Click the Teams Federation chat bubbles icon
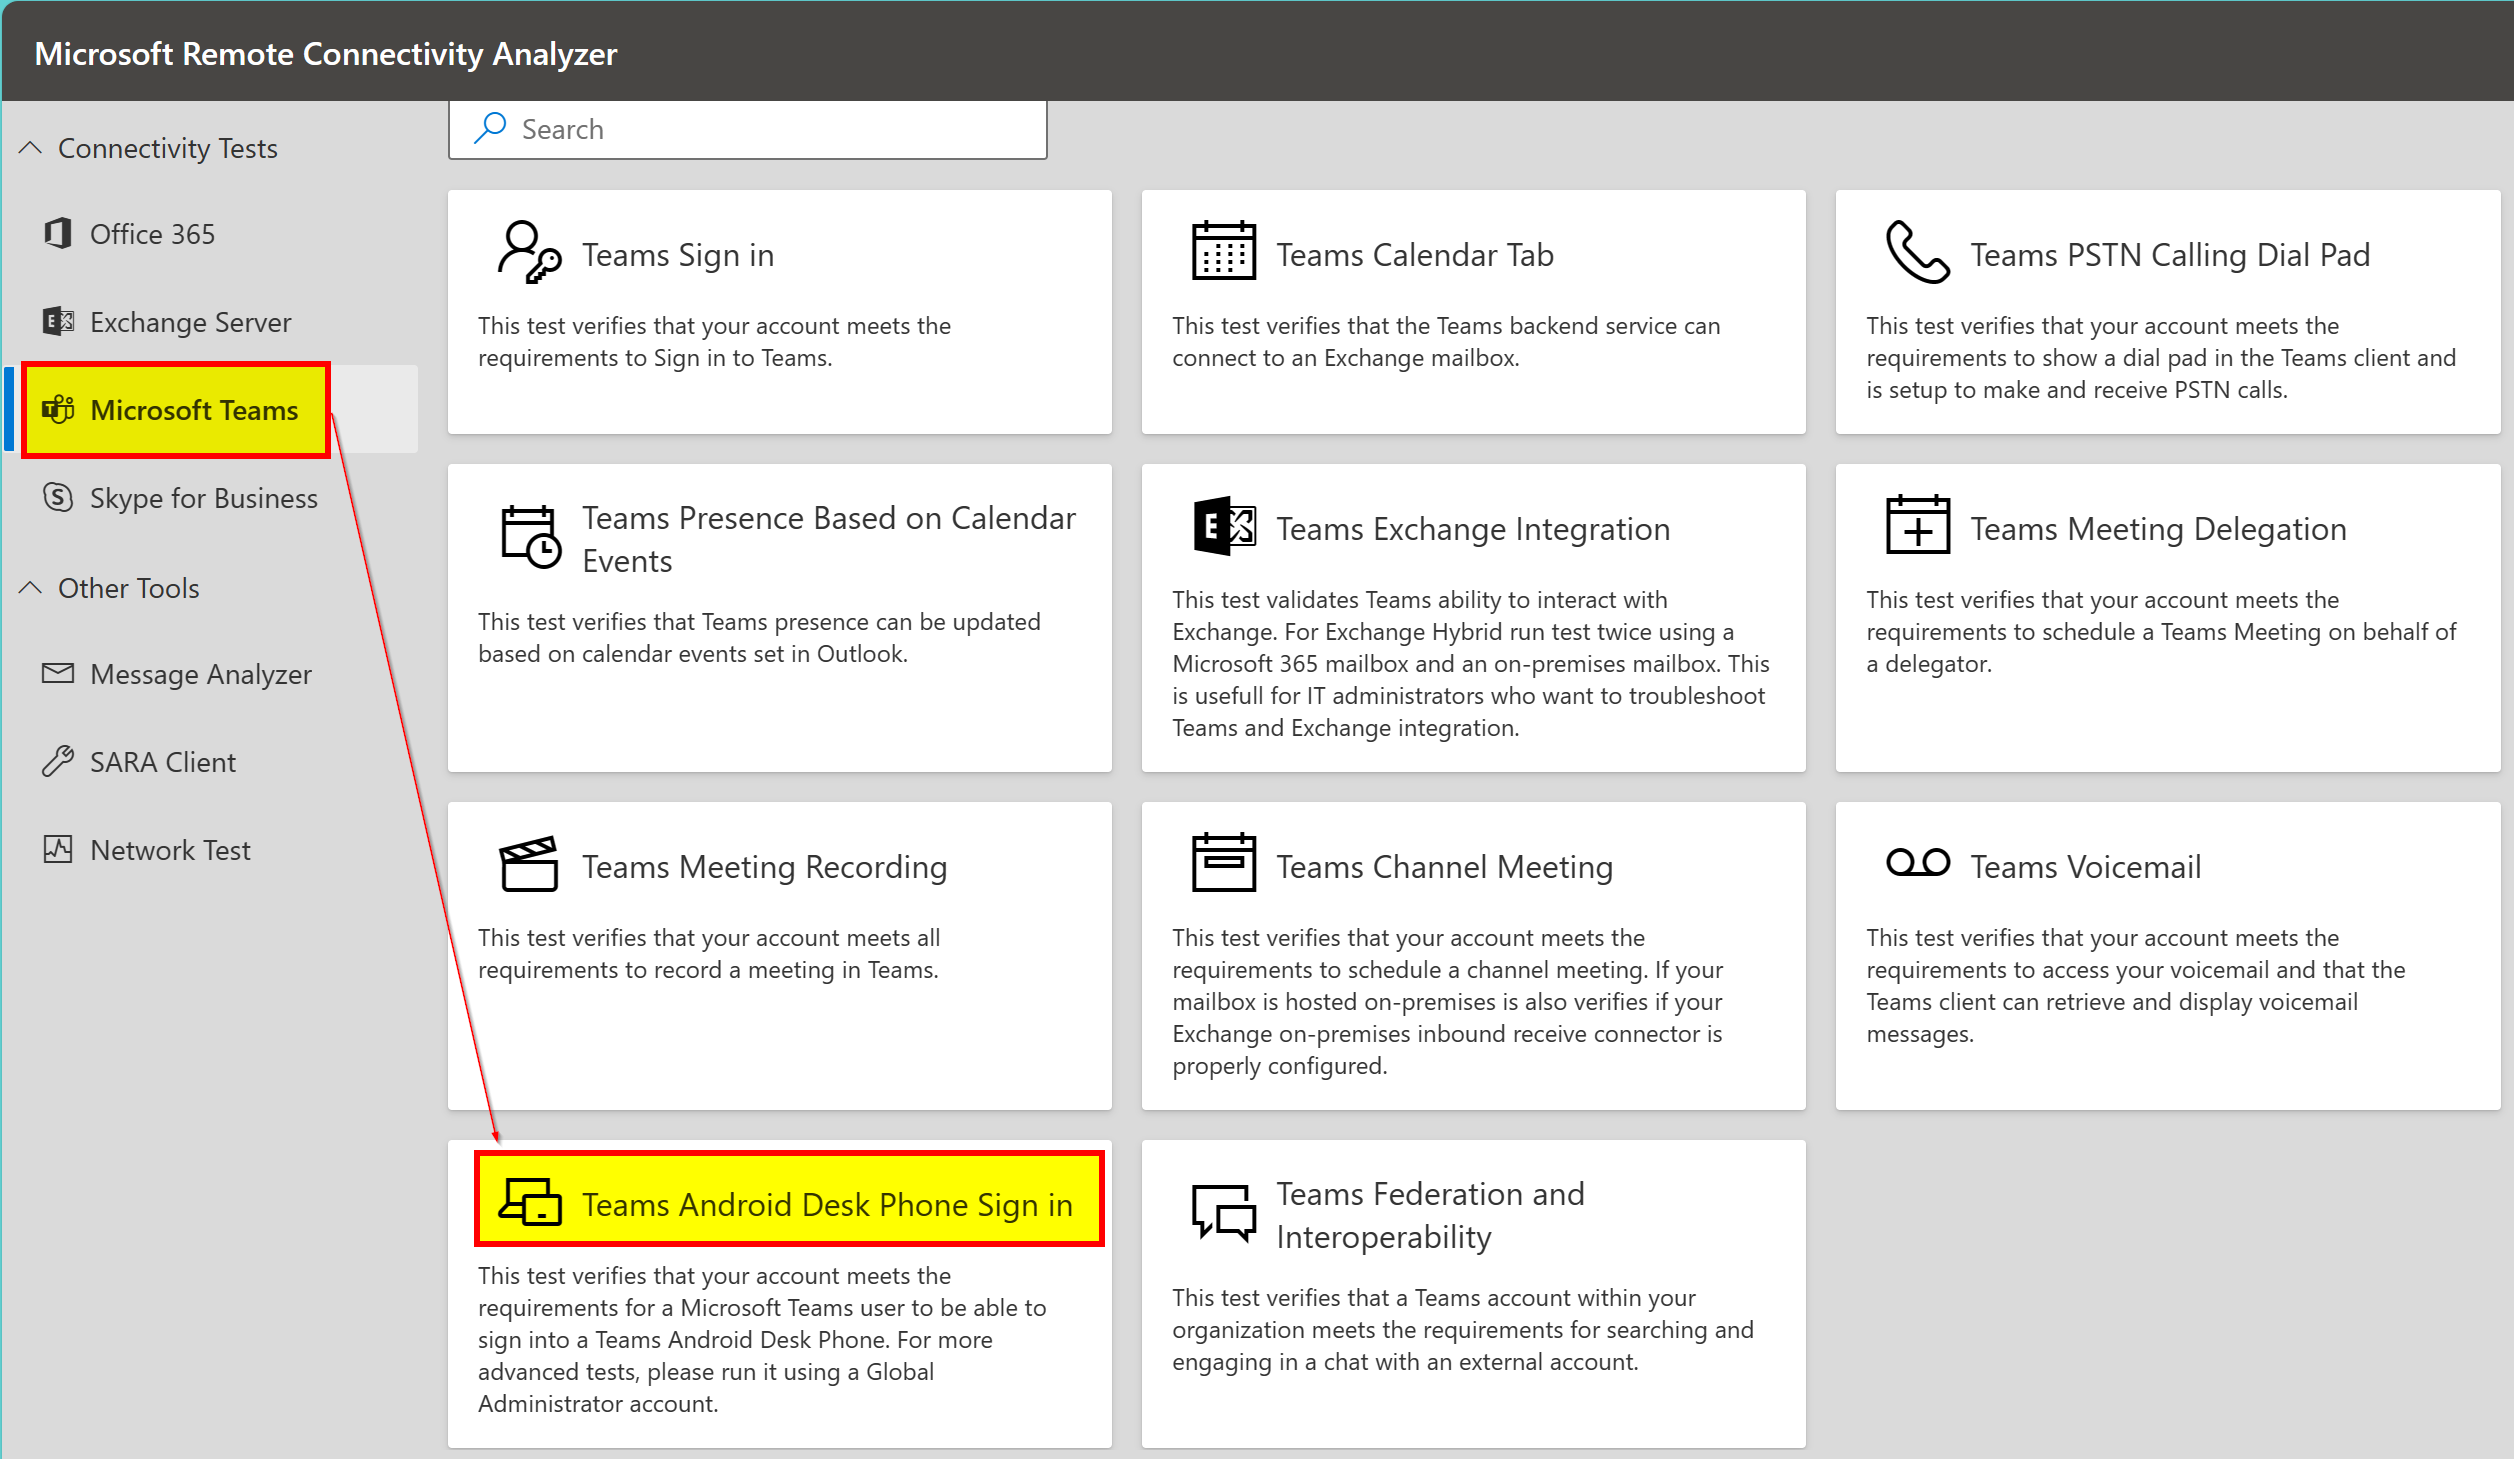This screenshot has width=2514, height=1459. coord(1223,1213)
